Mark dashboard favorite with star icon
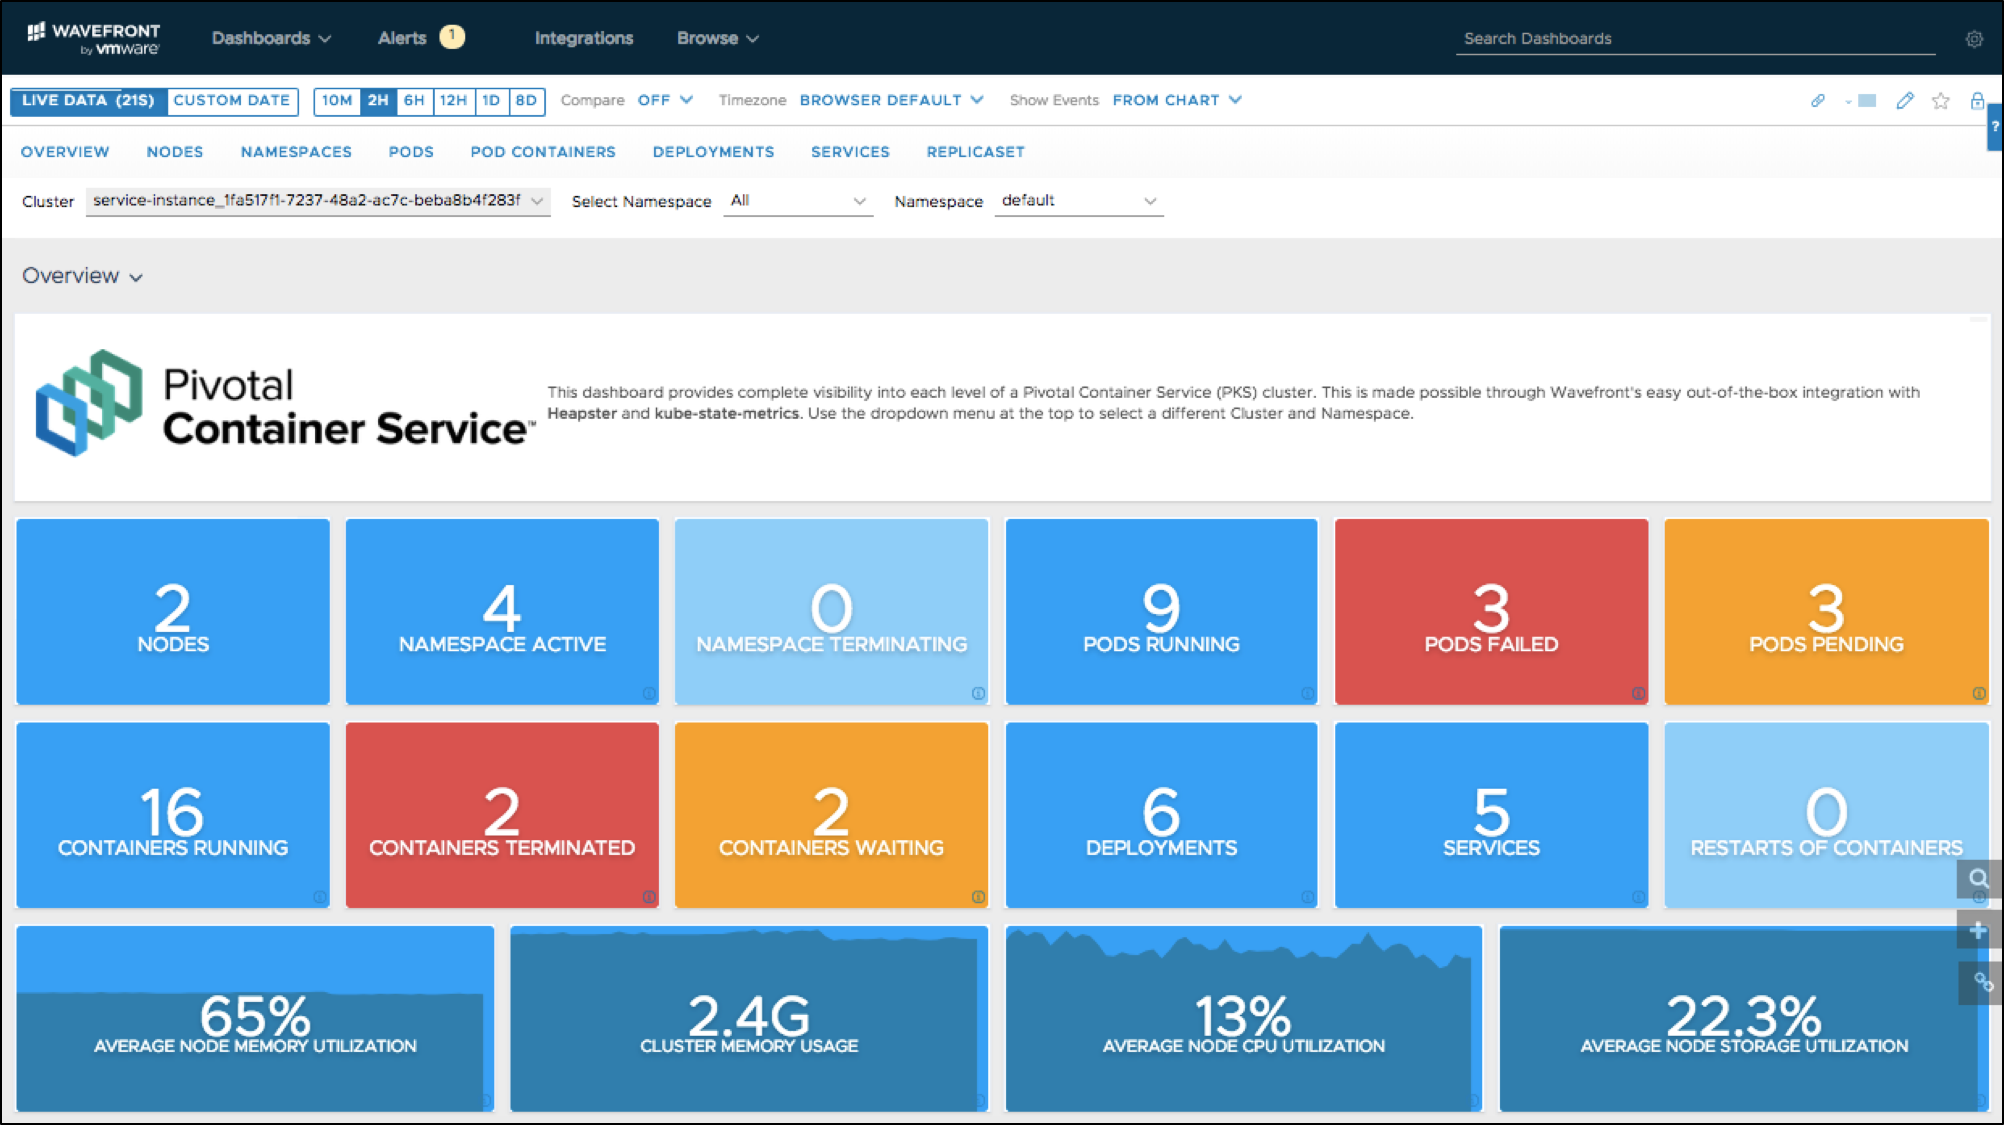 (1941, 100)
